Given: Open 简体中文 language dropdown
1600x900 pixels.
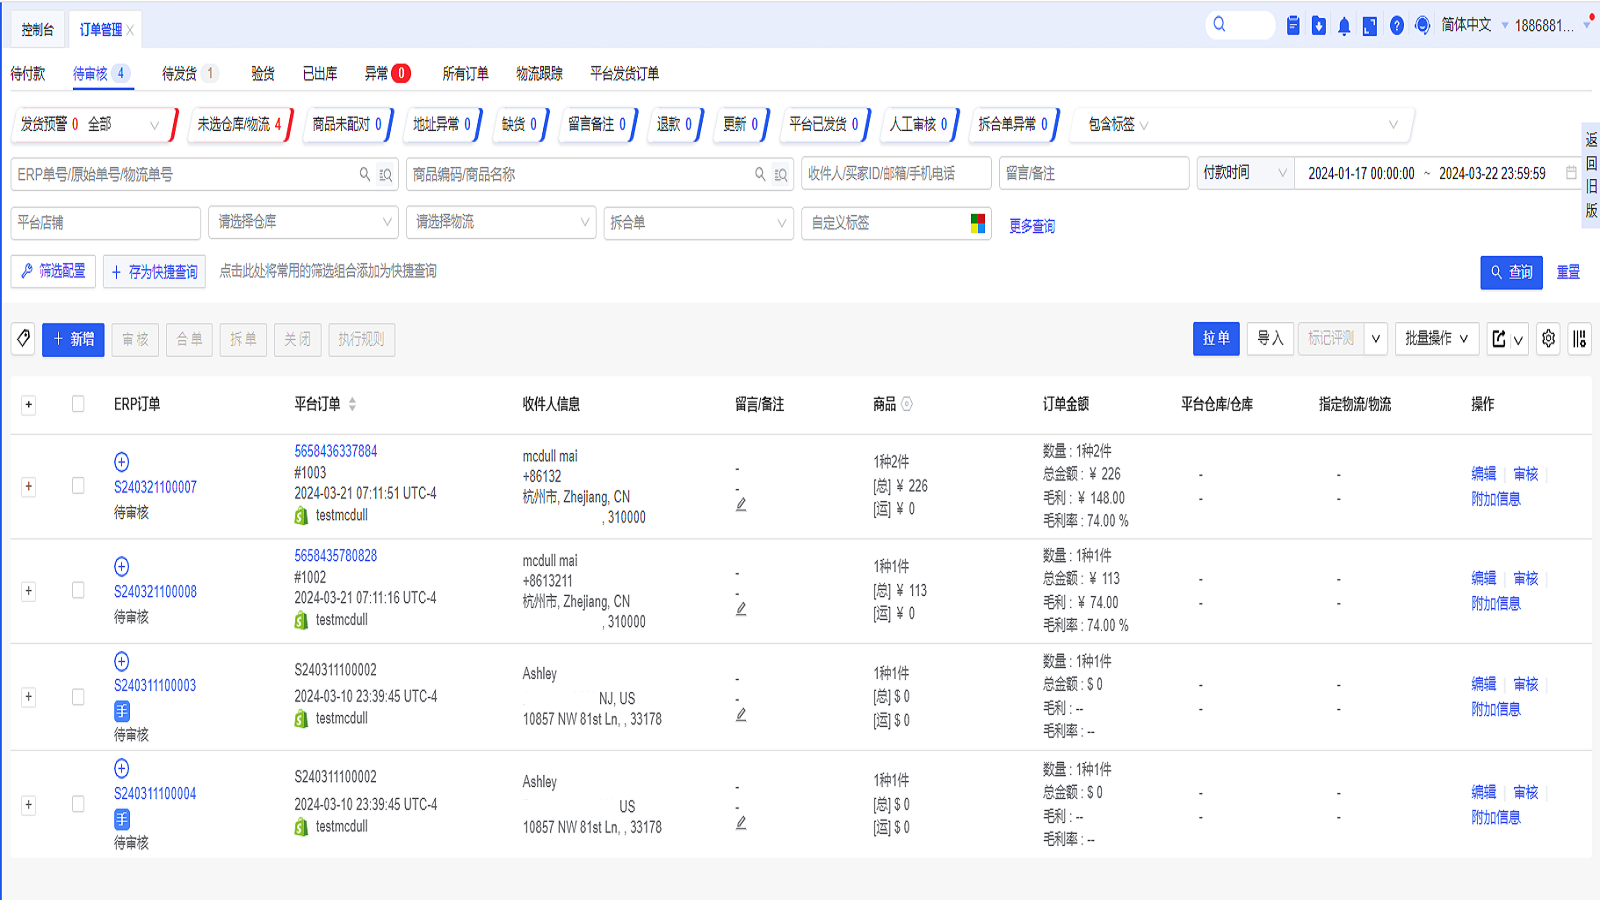Looking at the screenshot, I should [x=1475, y=25].
